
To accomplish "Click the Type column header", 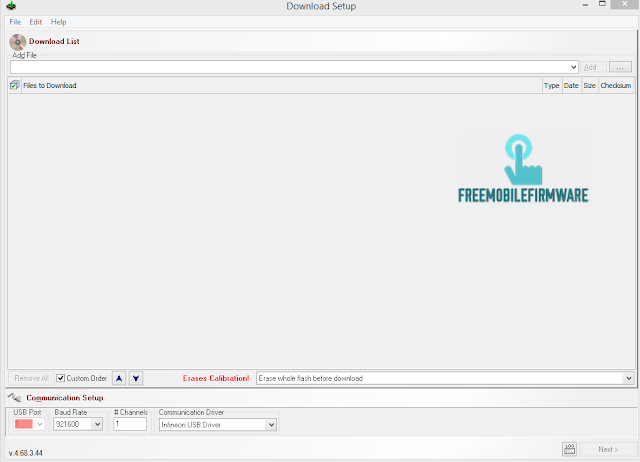I will 551,86.
